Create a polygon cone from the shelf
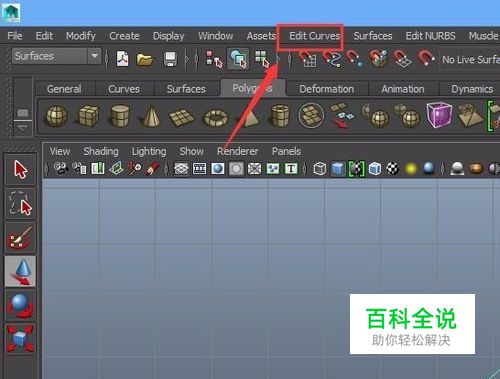Screen dimensions: 500x379 [x=151, y=116]
